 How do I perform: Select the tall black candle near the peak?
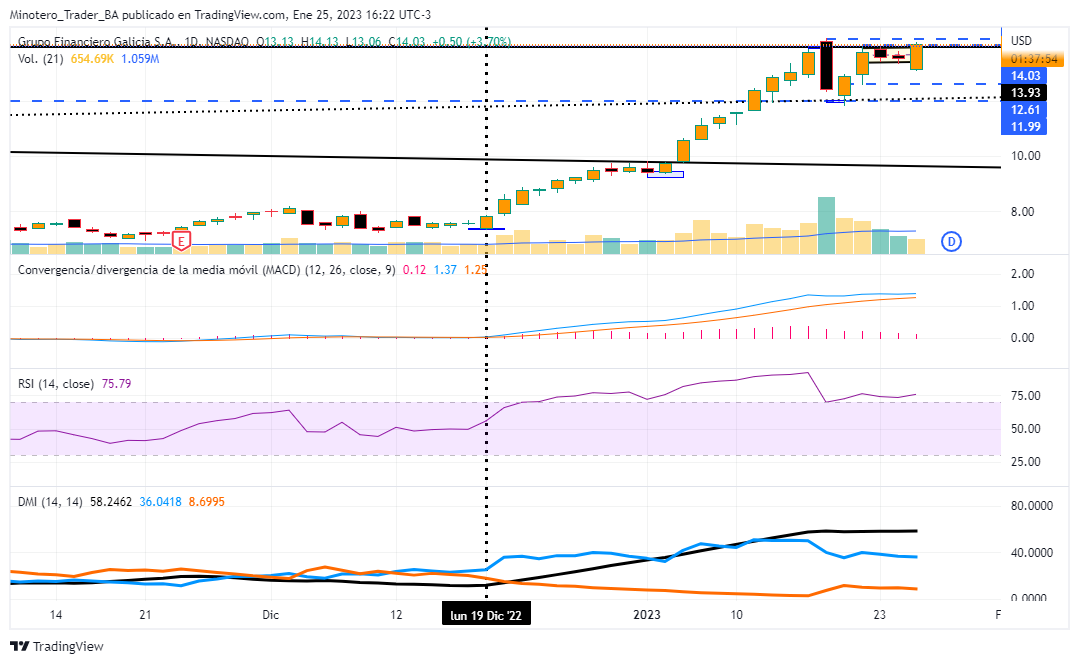826,66
